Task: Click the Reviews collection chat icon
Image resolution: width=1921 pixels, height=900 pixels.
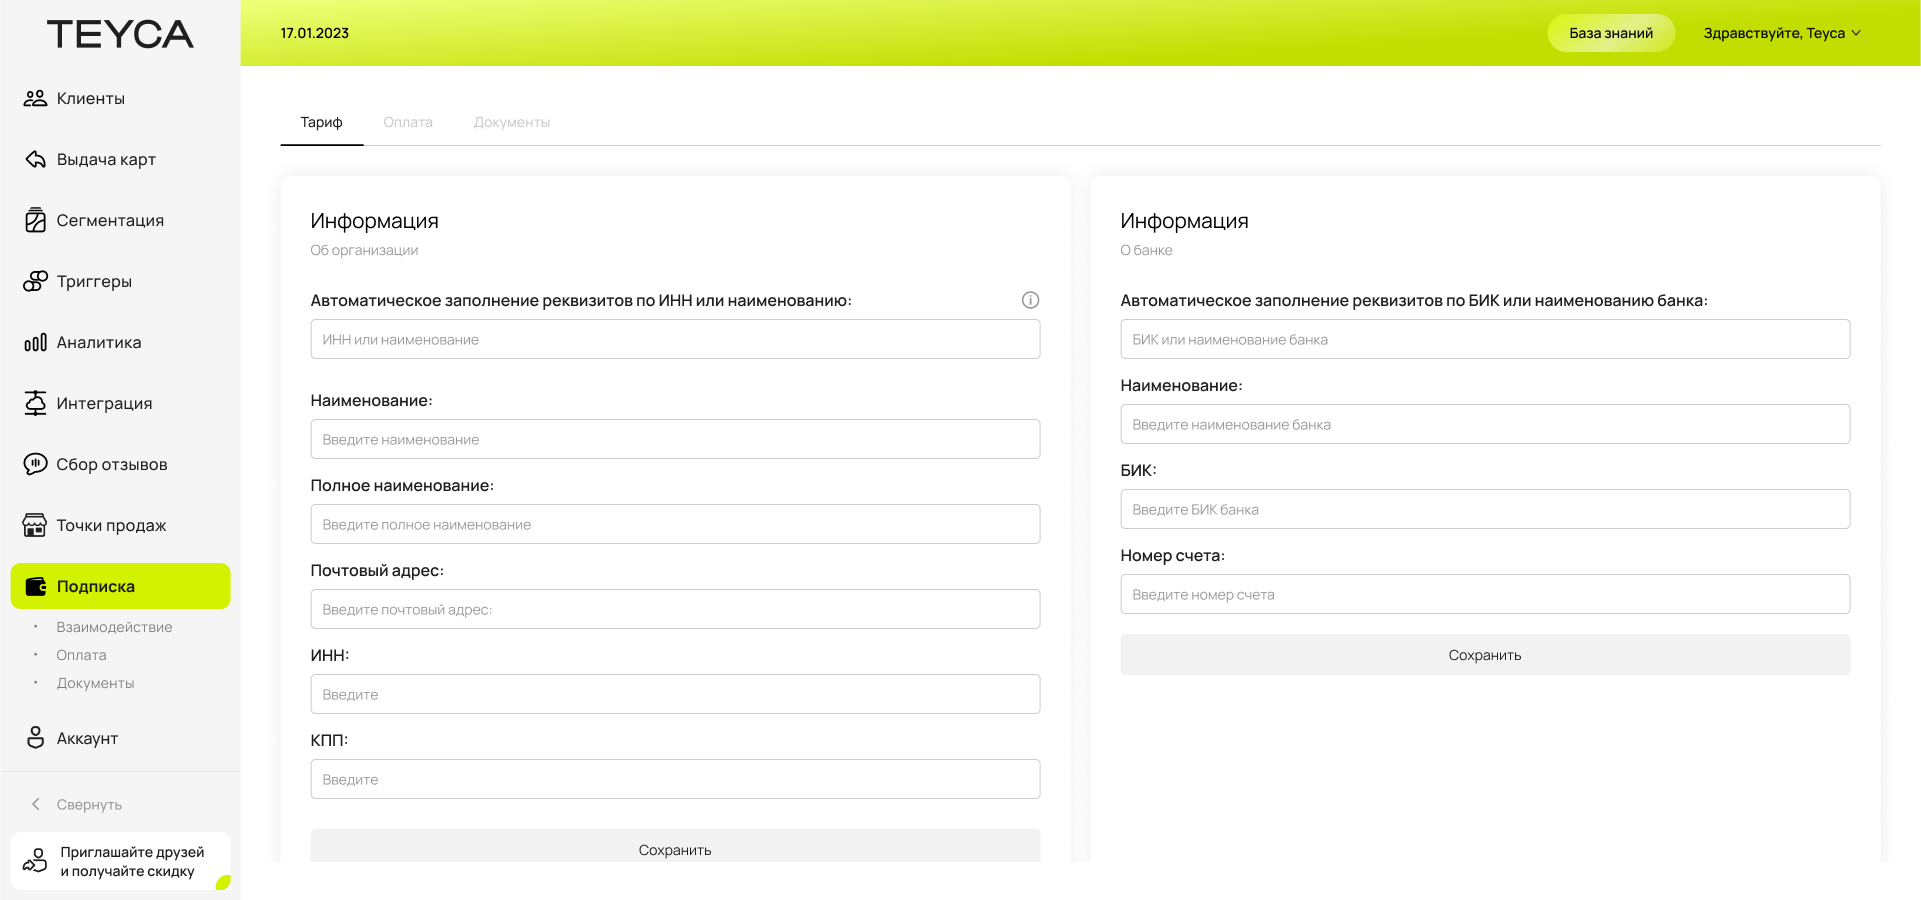Action: (35, 464)
